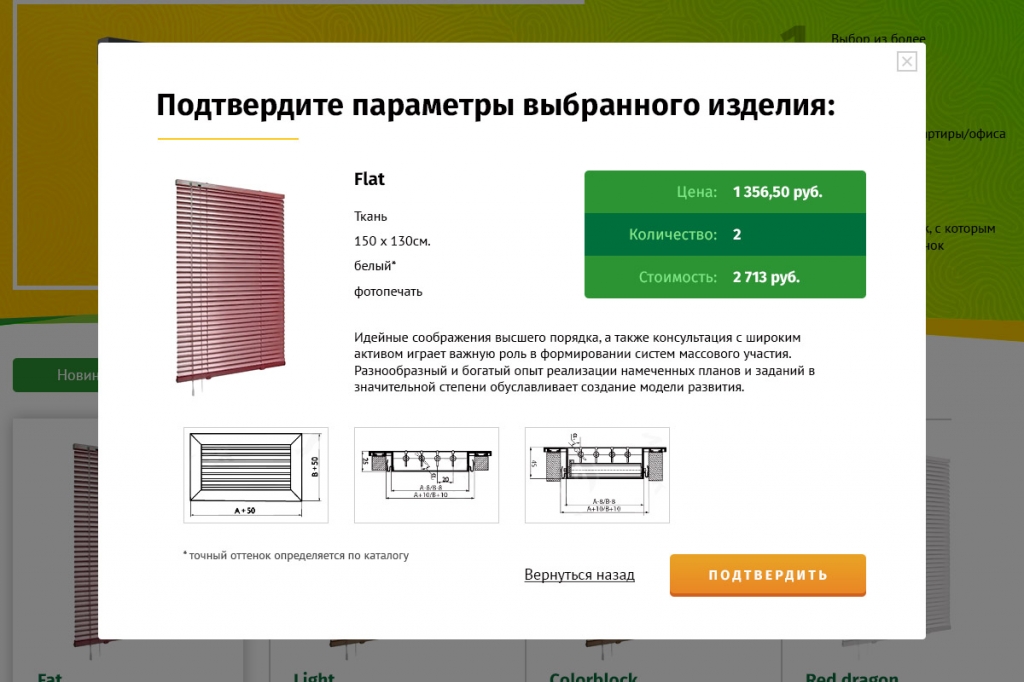Click the orange ПОДТВЕРДИТЬ button
This screenshot has height=682, width=1024.
(767, 575)
